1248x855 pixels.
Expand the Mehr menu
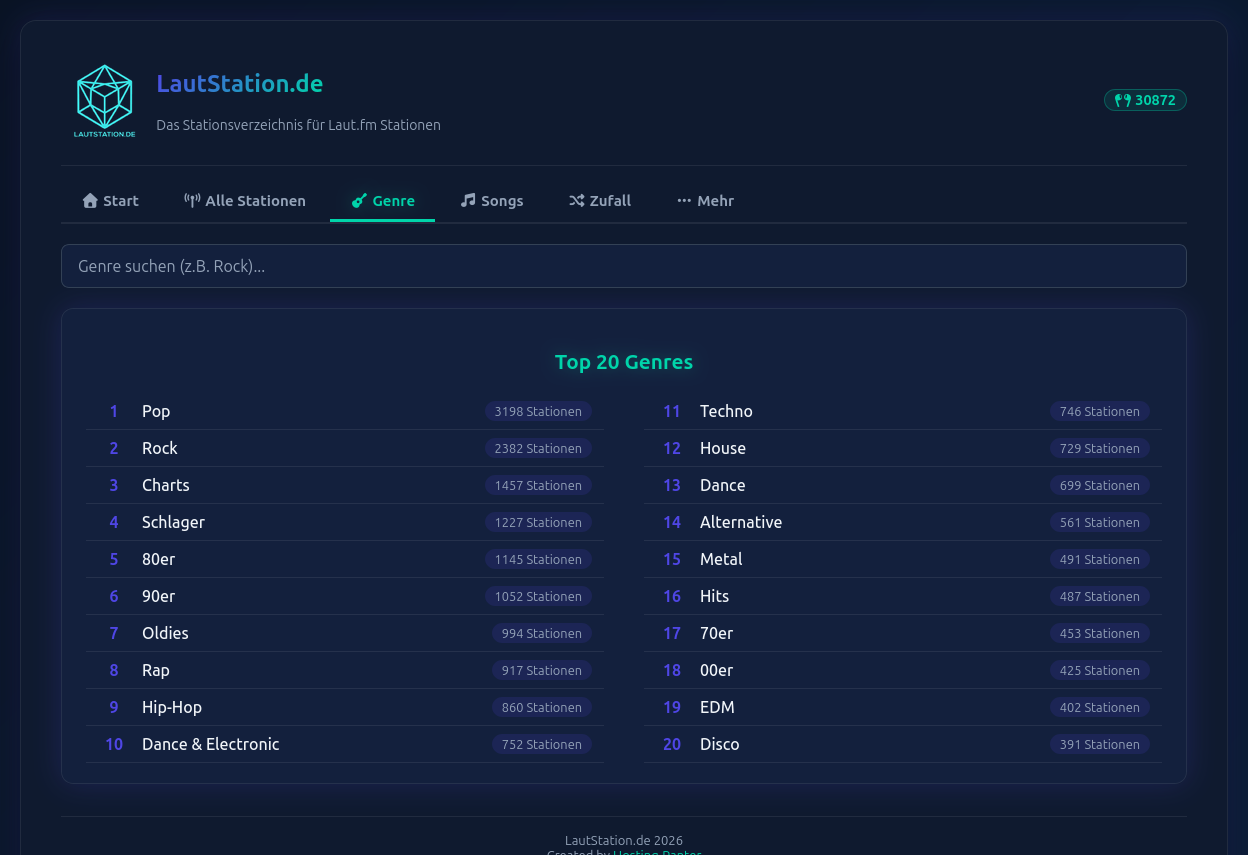coord(705,200)
